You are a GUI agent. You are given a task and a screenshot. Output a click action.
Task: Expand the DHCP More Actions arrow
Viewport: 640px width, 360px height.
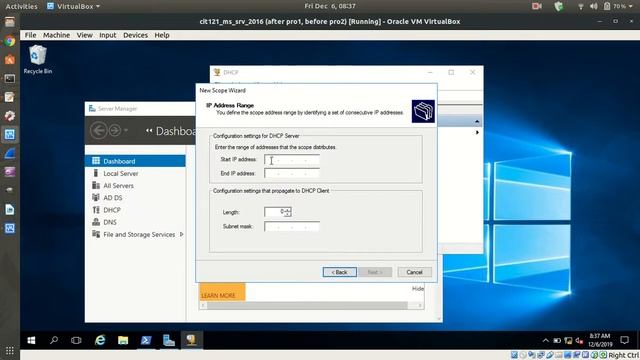pyautogui.click(x=477, y=132)
